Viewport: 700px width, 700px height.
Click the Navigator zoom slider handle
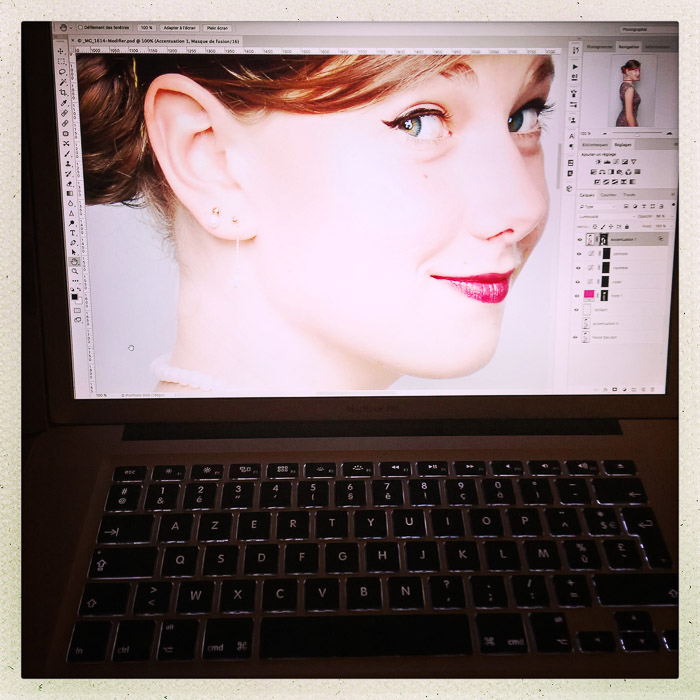click(638, 135)
